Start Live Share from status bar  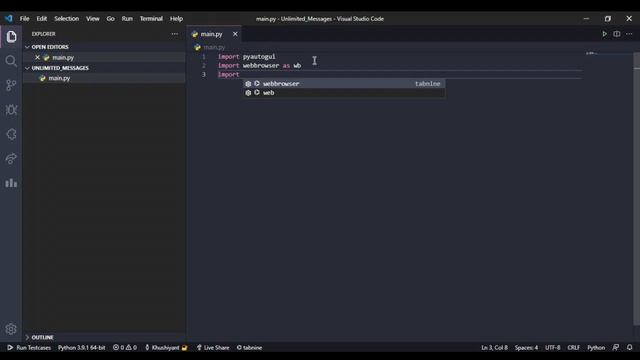tap(213, 347)
